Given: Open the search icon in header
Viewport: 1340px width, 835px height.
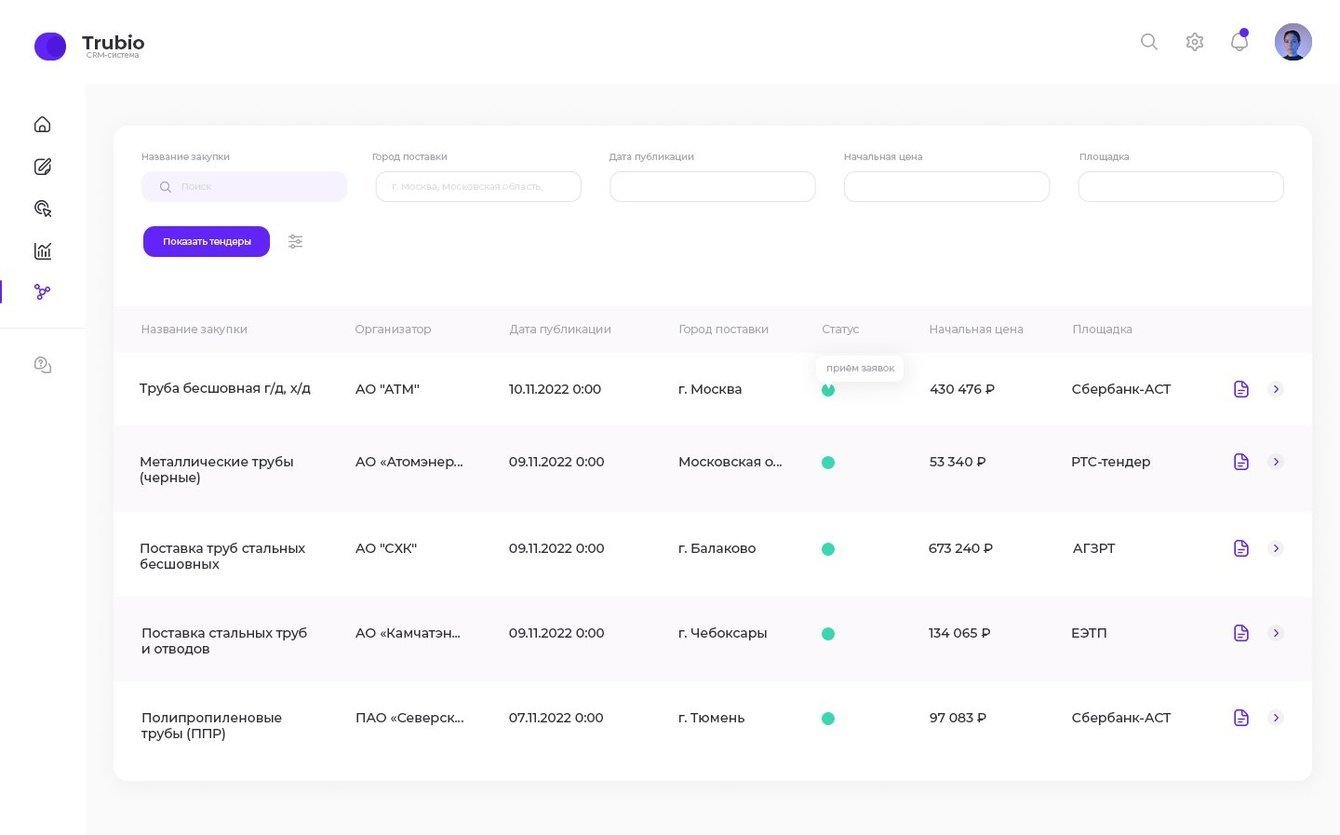Looking at the screenshot, I should [1149, 42].
